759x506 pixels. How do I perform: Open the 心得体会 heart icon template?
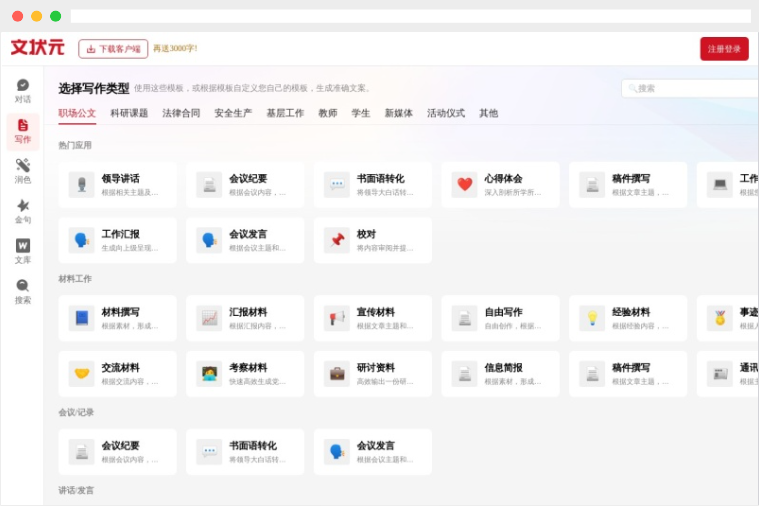pyautogui.click(x=500, y=185)
